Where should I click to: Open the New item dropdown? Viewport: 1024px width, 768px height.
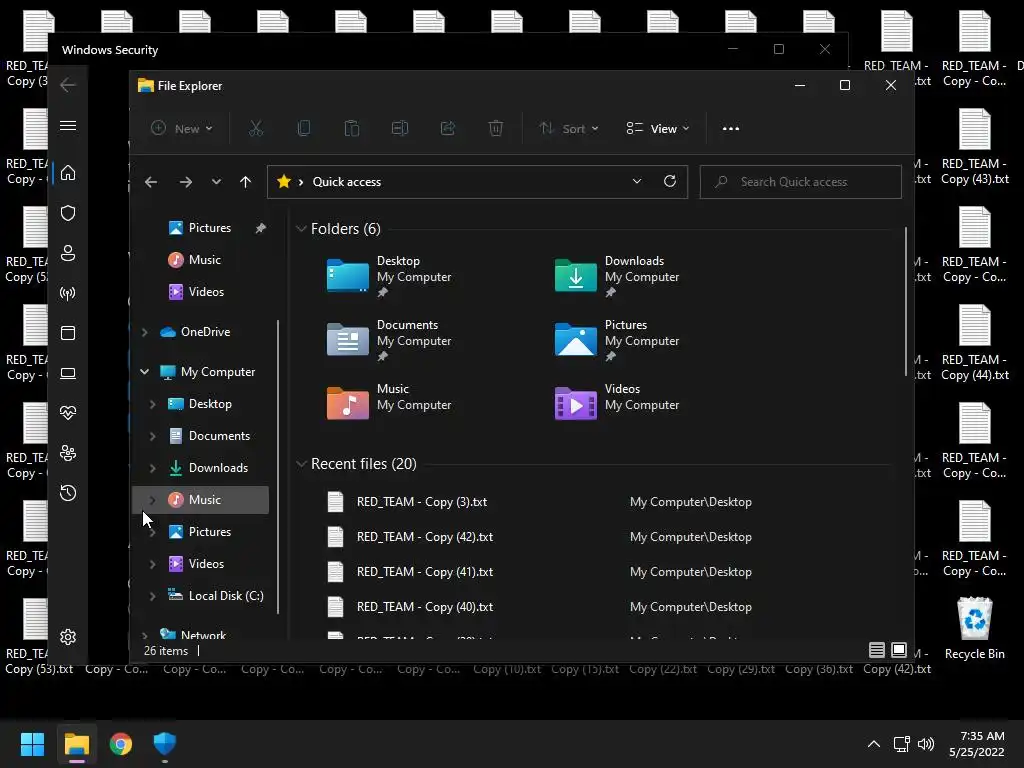[182, 129]
